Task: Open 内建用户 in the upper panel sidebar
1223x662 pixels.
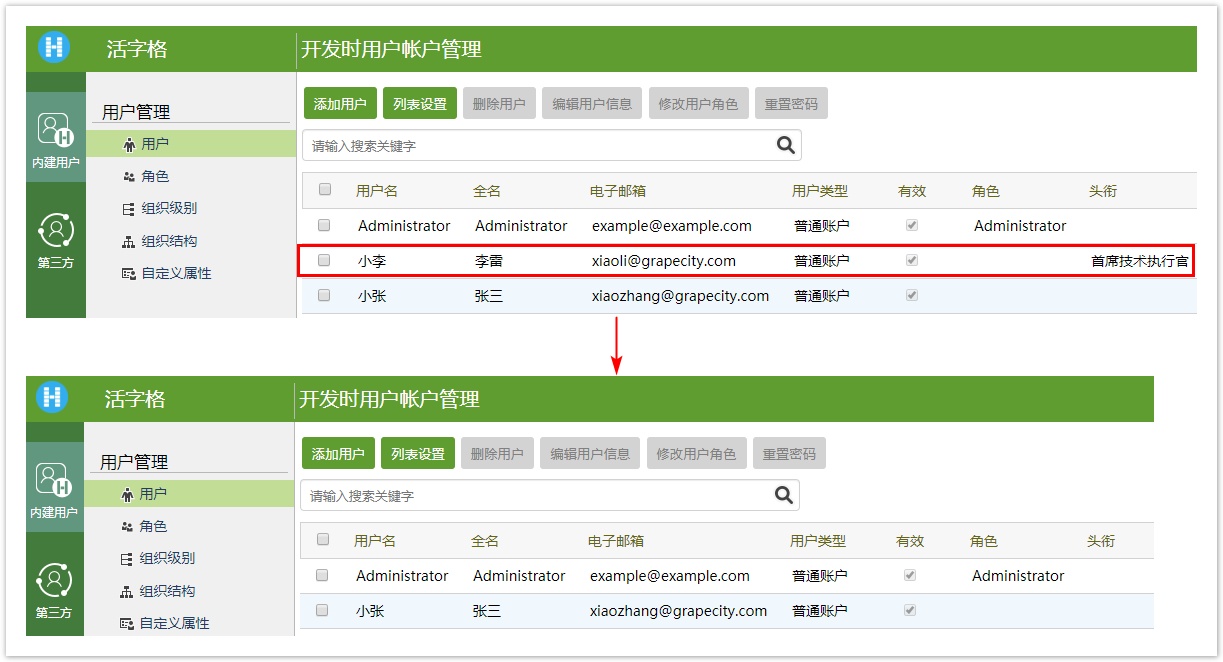Action: 55,138
